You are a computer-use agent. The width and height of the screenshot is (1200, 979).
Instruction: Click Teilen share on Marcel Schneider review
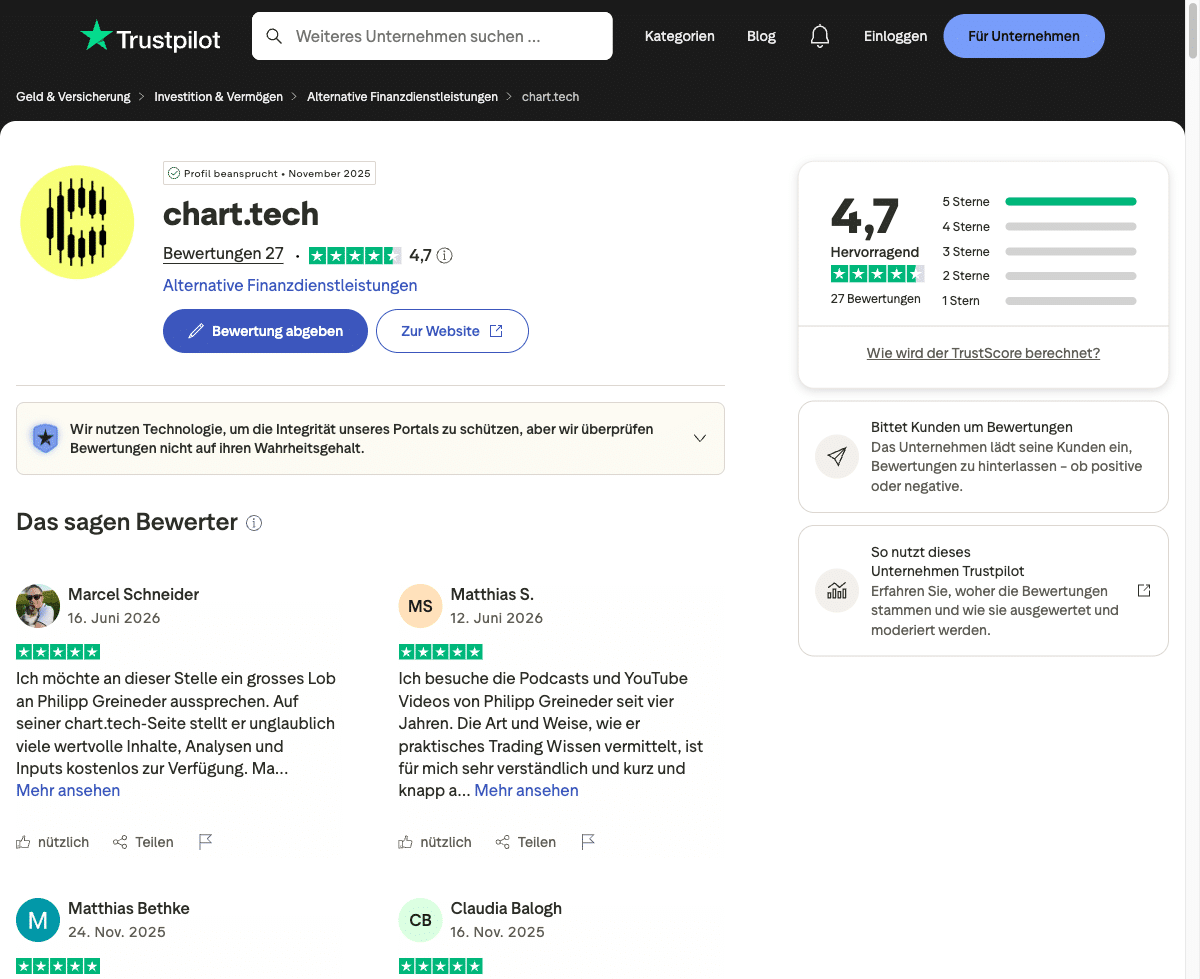pyautogui.click(x=143, y=842)
